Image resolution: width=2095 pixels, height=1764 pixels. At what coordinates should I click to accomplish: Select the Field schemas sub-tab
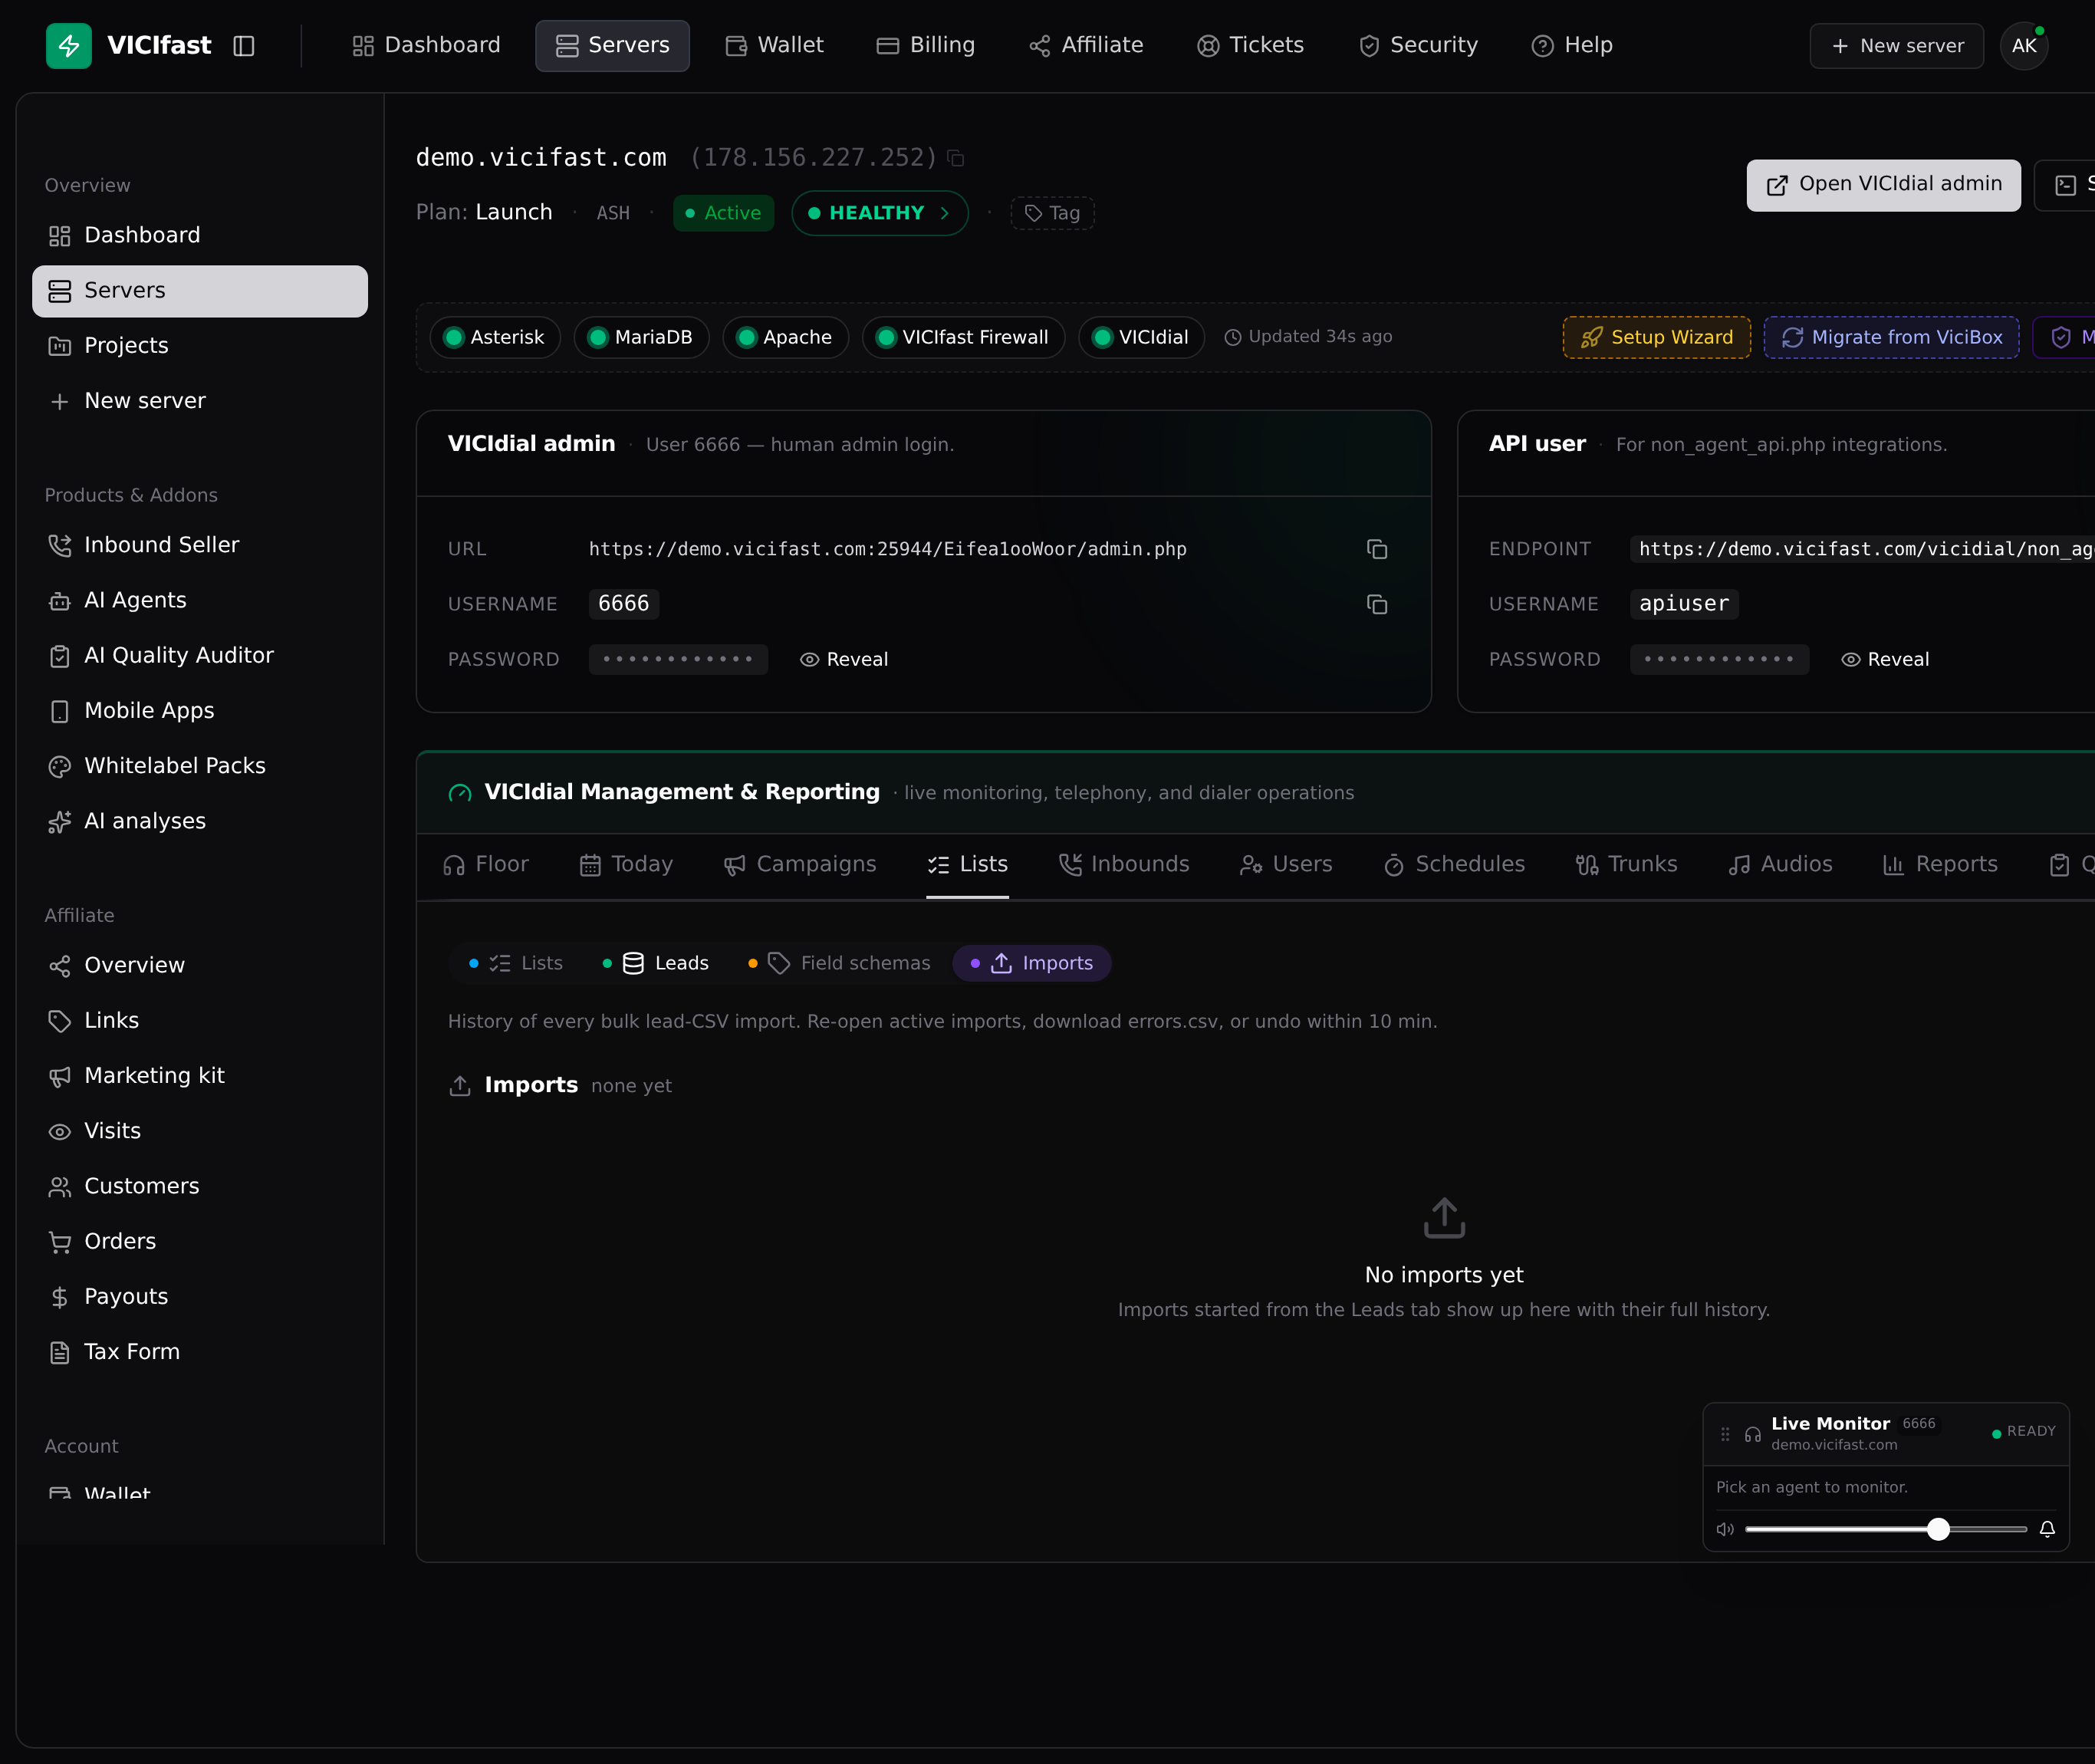coord(840,964)
